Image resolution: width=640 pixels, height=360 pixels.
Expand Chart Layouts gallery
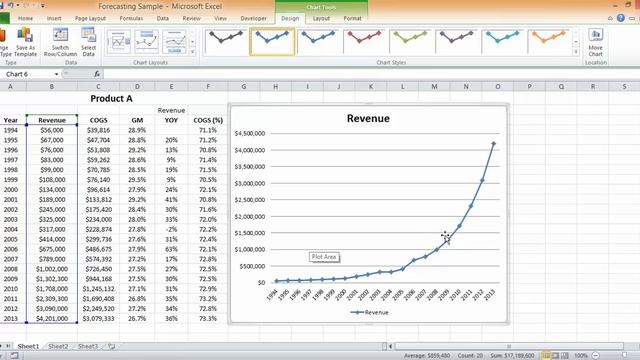(x=192, y=52)
